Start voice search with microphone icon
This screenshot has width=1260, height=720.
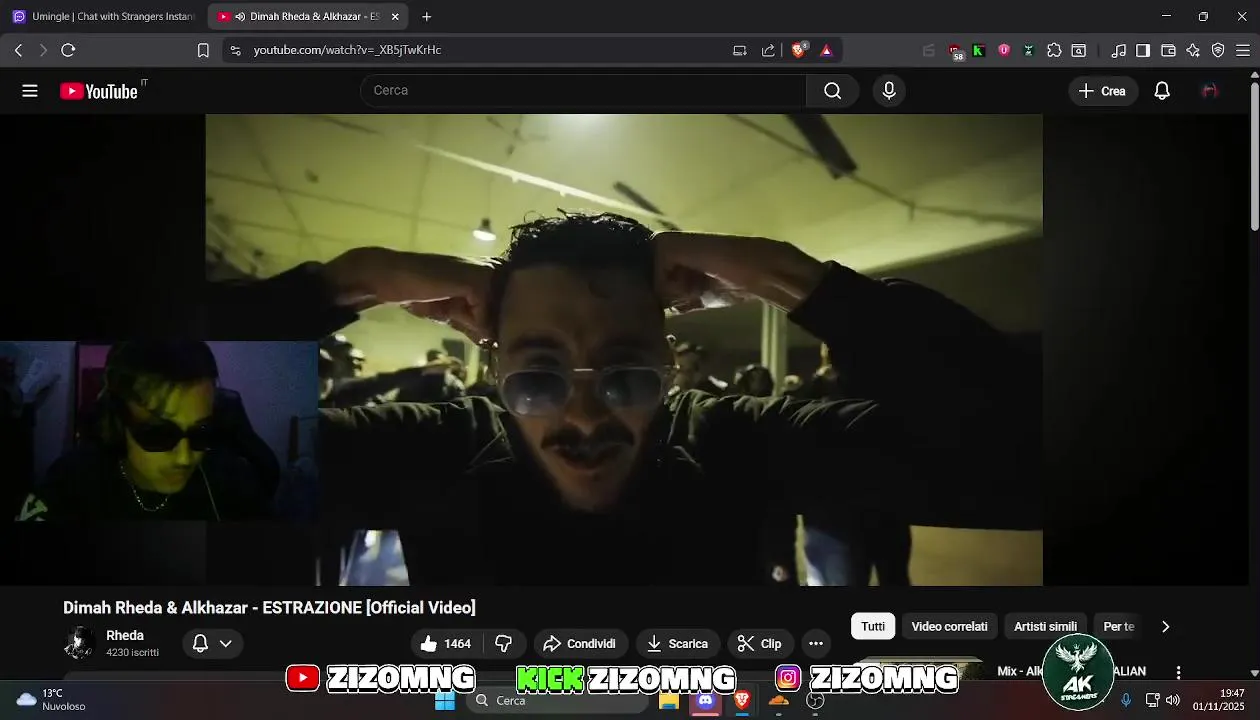pyautogui.click(x=889, y=91)
